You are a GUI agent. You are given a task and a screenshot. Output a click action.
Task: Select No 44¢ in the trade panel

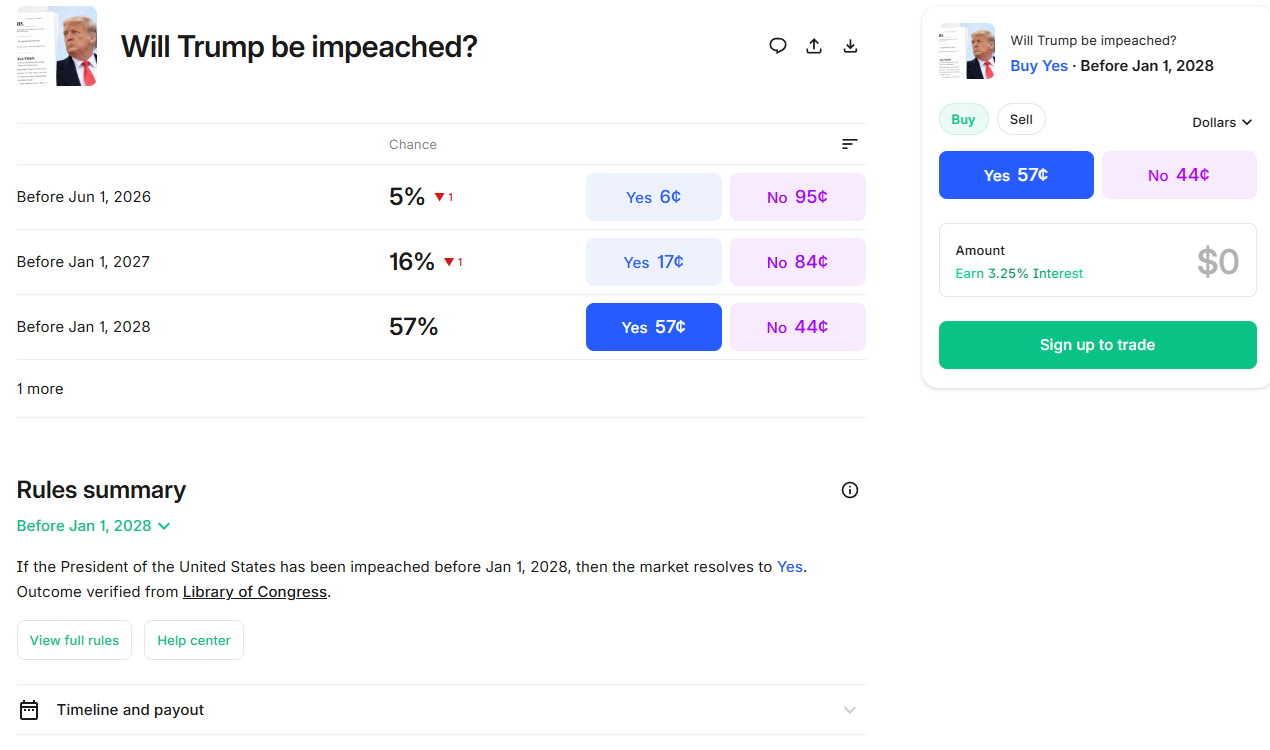[1179, 175]
